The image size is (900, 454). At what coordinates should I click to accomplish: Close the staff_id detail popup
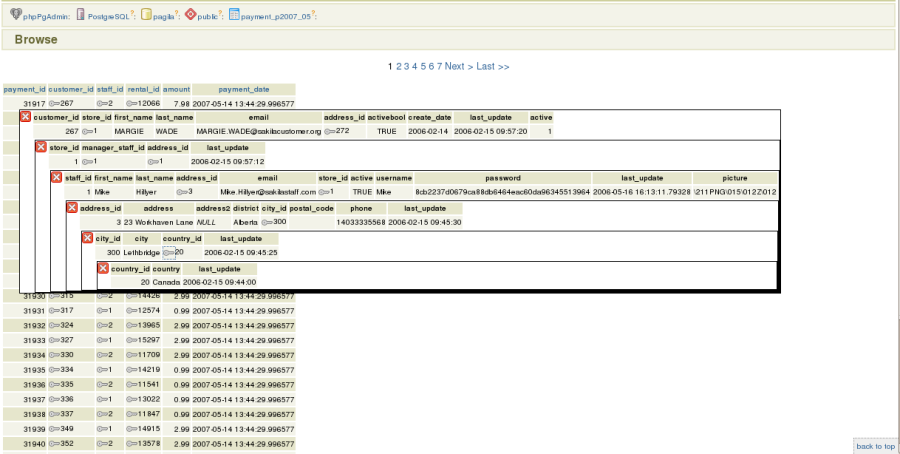point(56,178)
